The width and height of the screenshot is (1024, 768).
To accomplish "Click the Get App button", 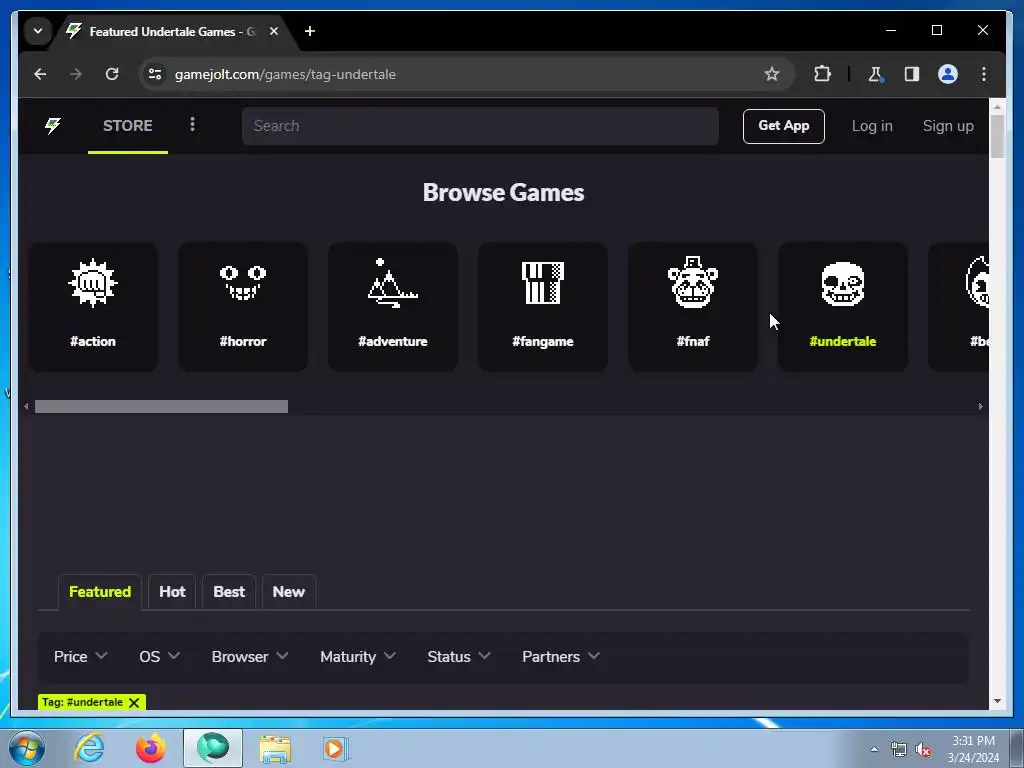I will [x=784, y=126].
